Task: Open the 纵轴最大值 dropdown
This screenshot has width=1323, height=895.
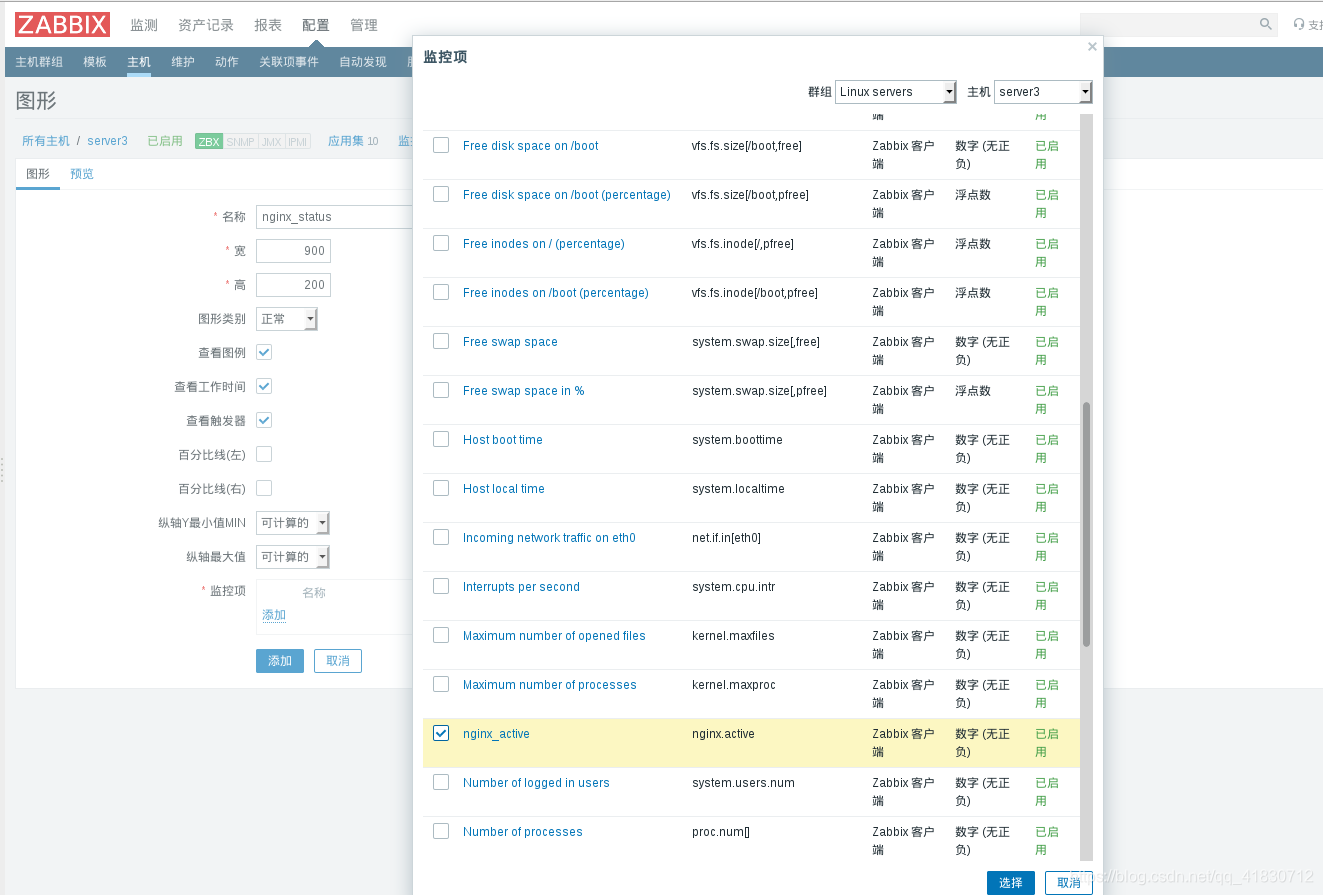Action: click(293, 557)
